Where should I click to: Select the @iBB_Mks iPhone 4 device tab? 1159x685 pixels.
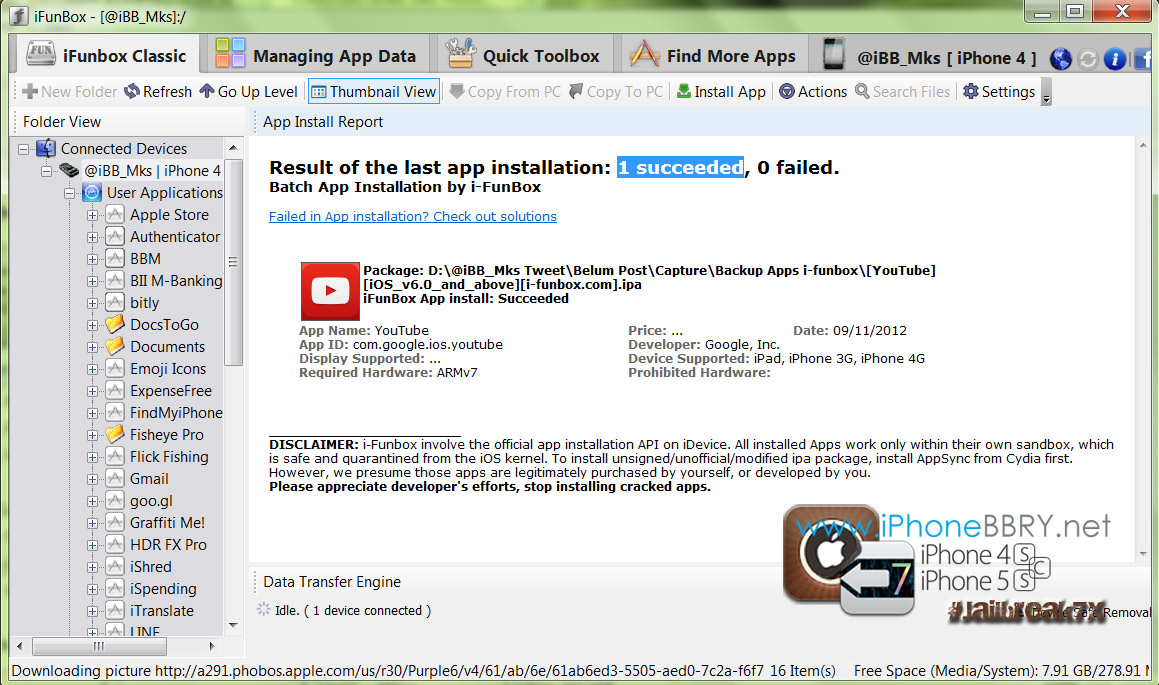(x=930, y=57)
